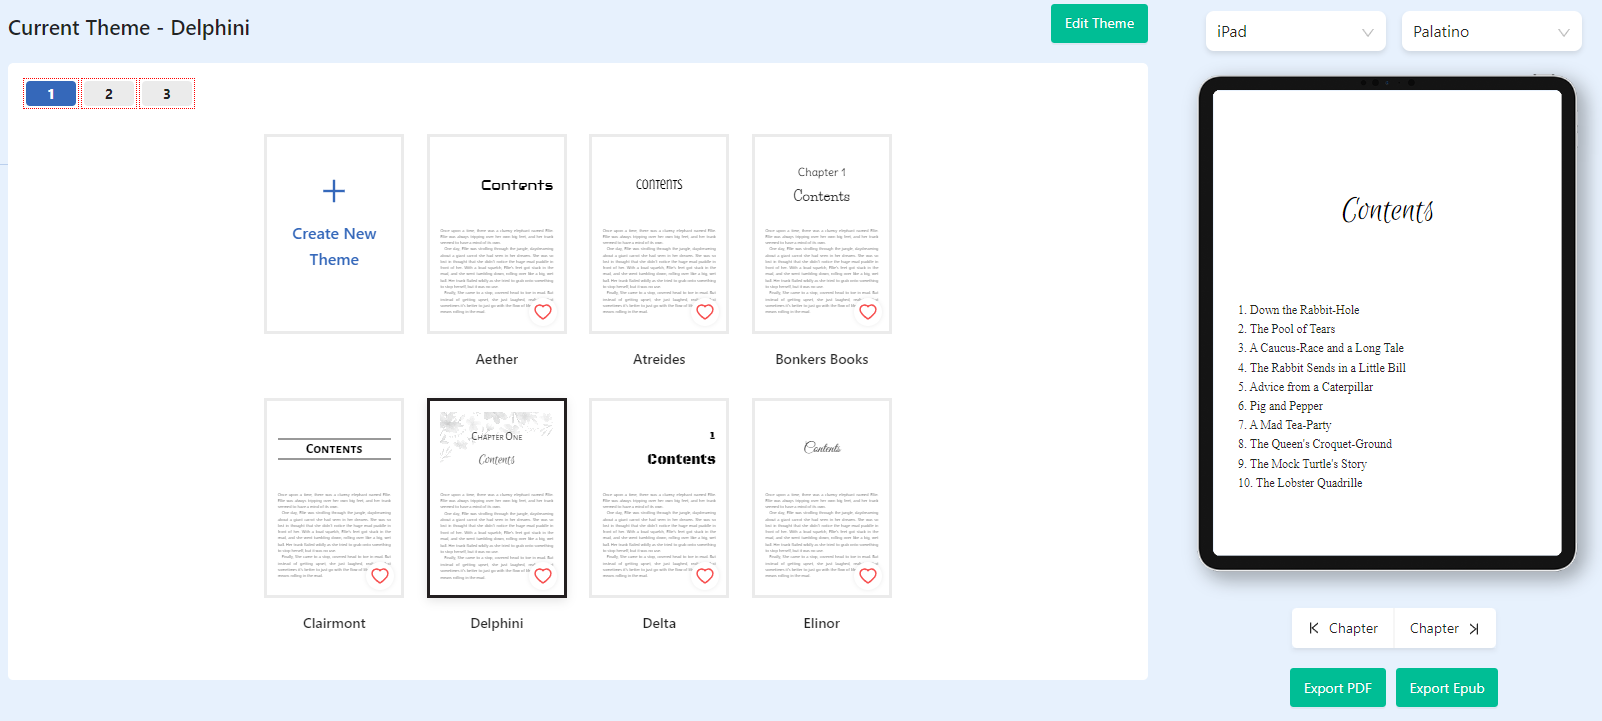Click the Aether theme name label
Image resolution: width=1602 pixels, height=721 pixels.
(x=497, y=359)
